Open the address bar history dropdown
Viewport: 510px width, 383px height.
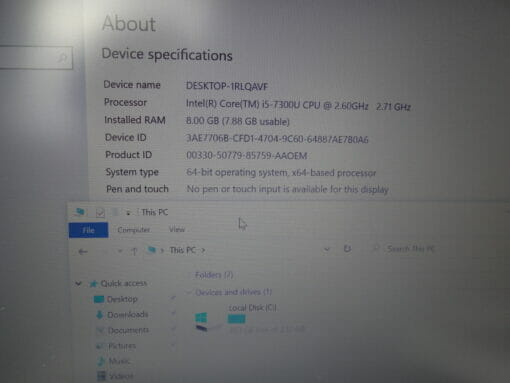tap(327, 249)
